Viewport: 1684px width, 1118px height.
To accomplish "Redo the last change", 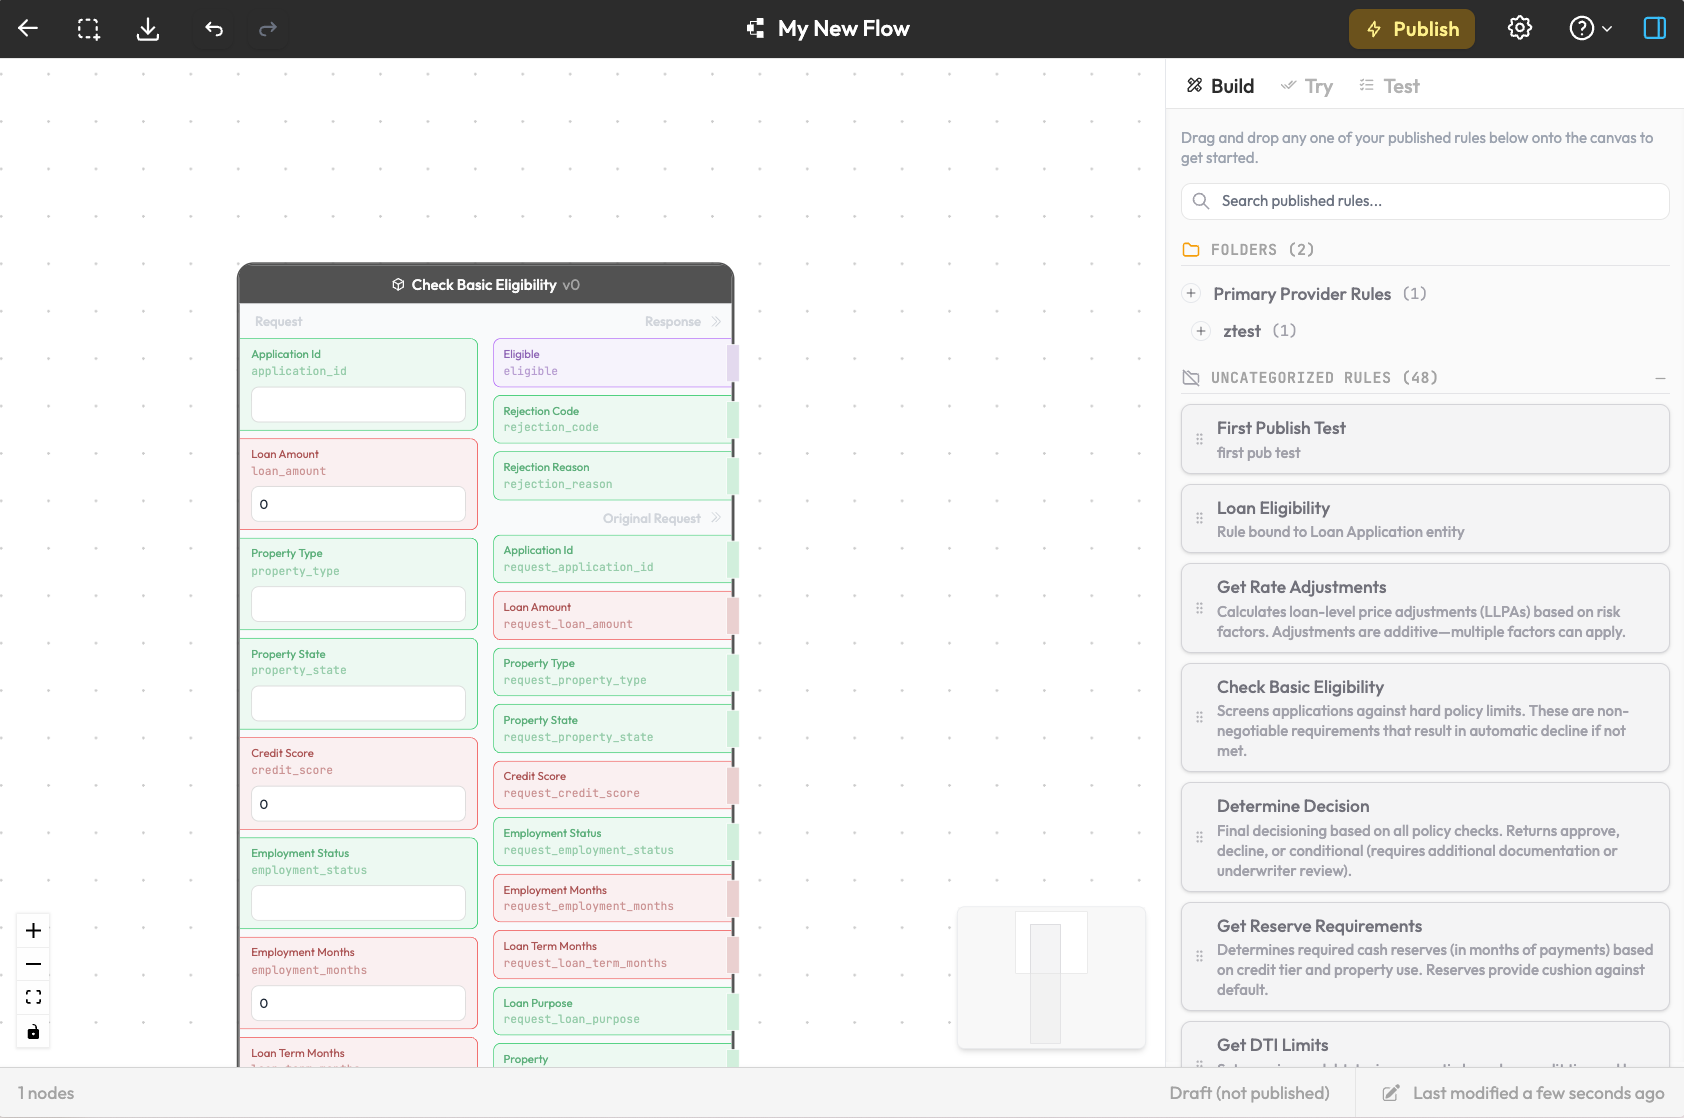I will pos(267,28).
